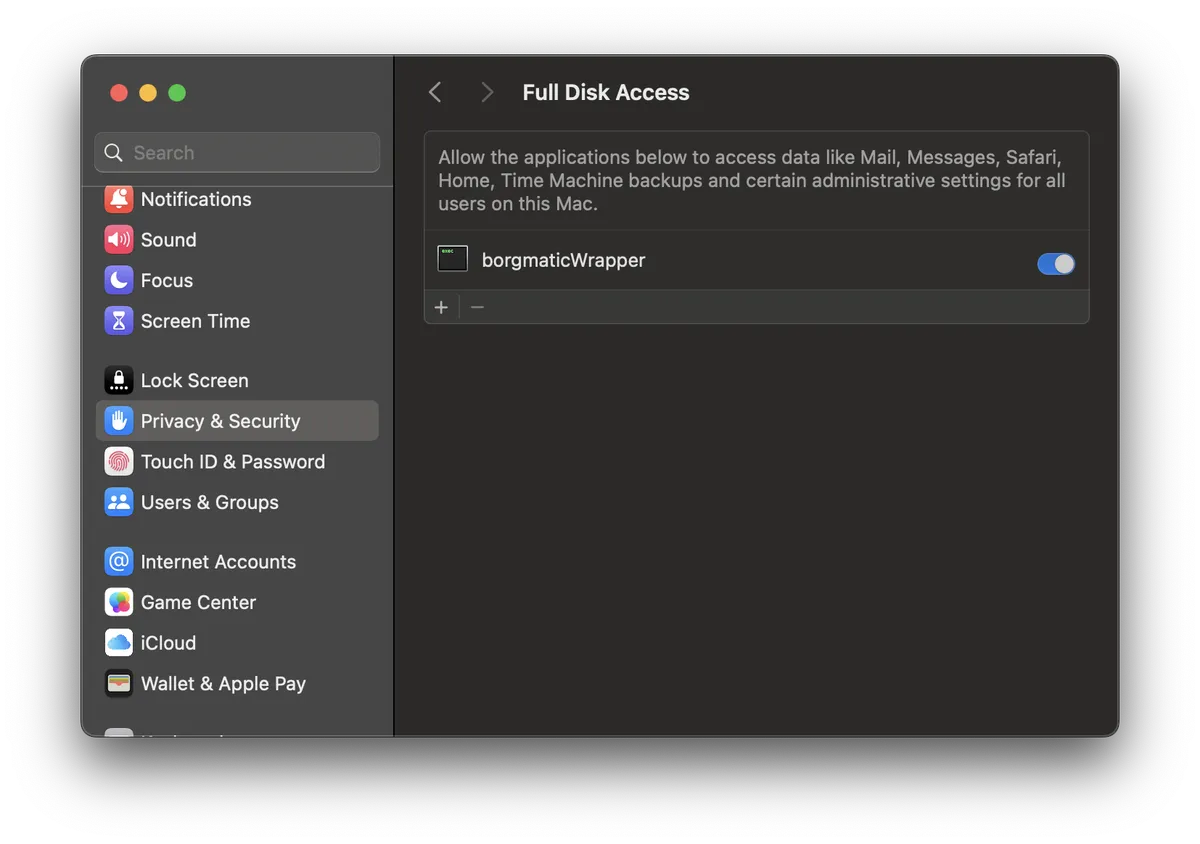Screen dimensions: 1200x844
Task: Select the borgmaticWrapper row name
Action: pyautogui.click(x=564, y=260)
